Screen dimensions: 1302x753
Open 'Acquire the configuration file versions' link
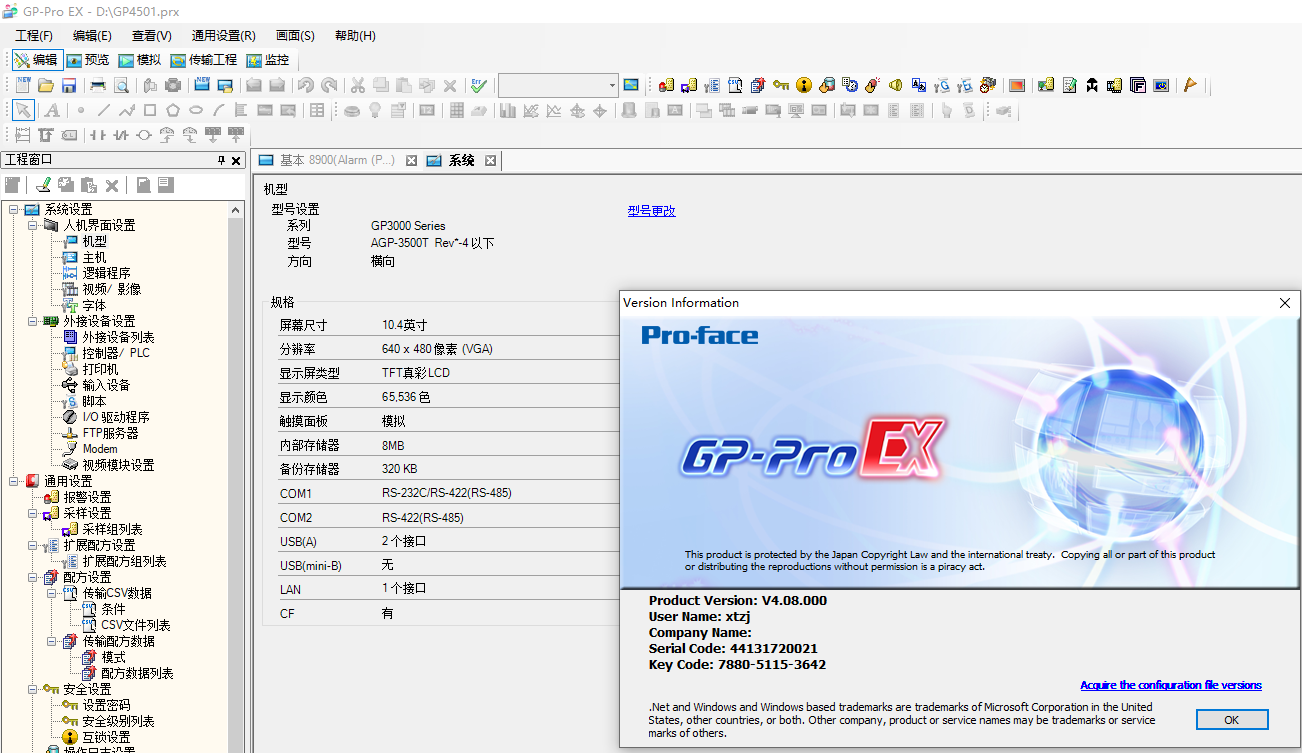point(1170,685)
